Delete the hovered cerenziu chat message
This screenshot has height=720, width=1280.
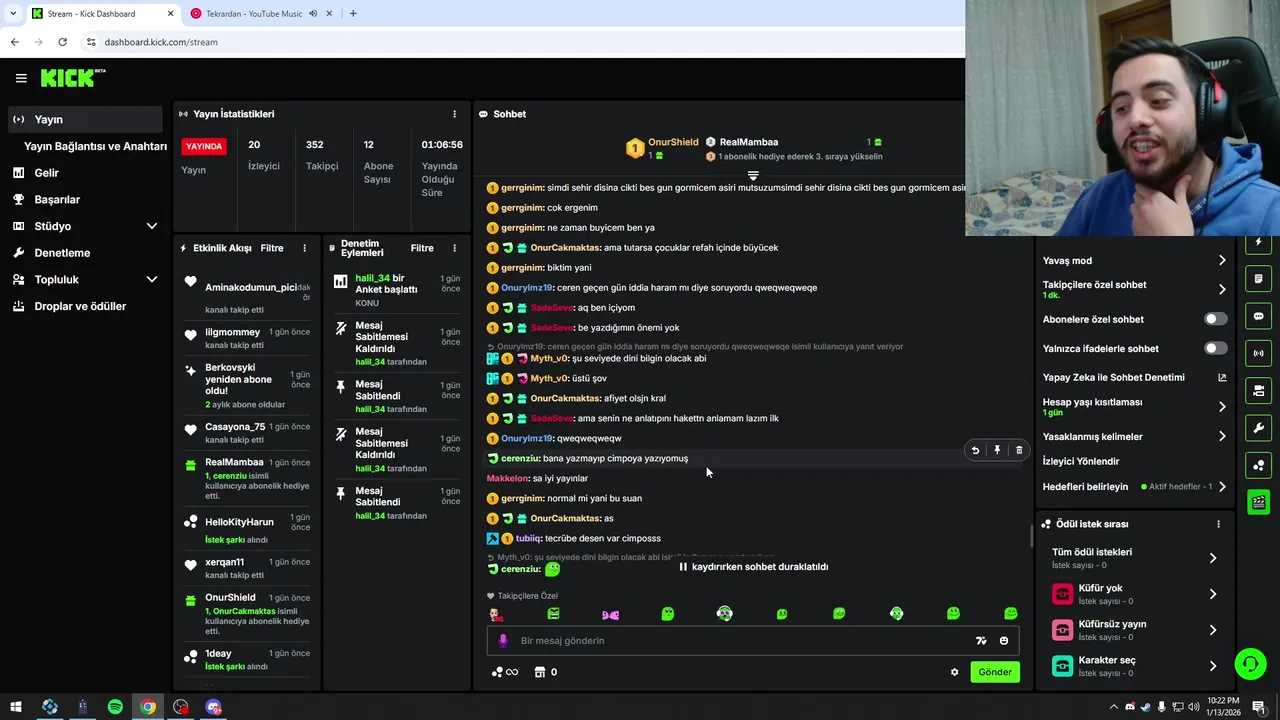[1019, 451]
